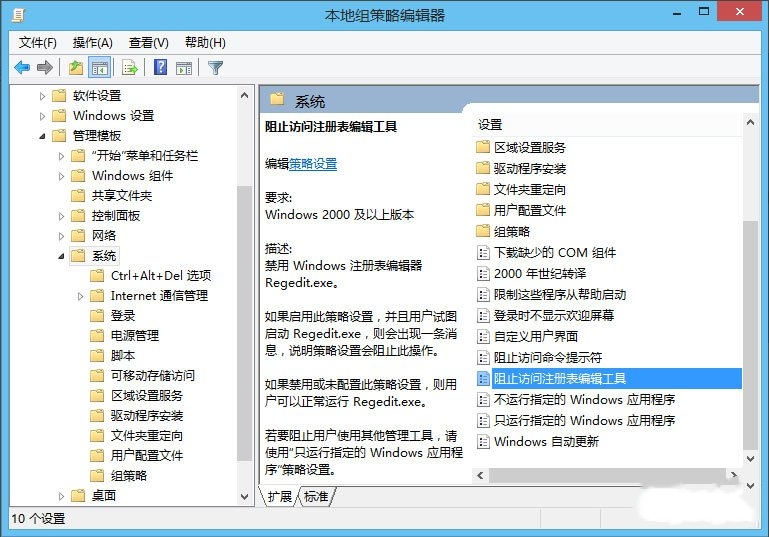Click the settings list scroll up arrow
This screenshot has width=769, height=537.
[750, 123]
